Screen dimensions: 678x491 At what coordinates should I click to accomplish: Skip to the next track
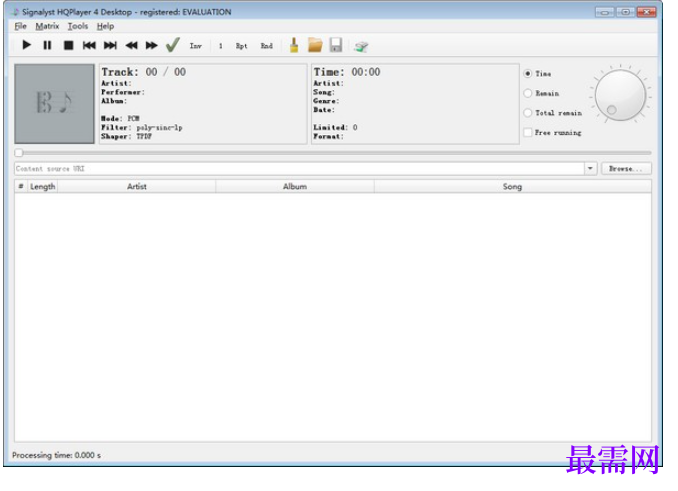pyautogui.click(x=110, y=45)
